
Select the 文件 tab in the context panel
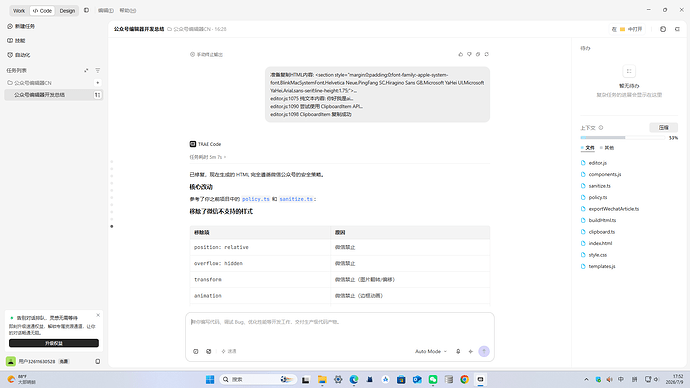click(587, 148)
